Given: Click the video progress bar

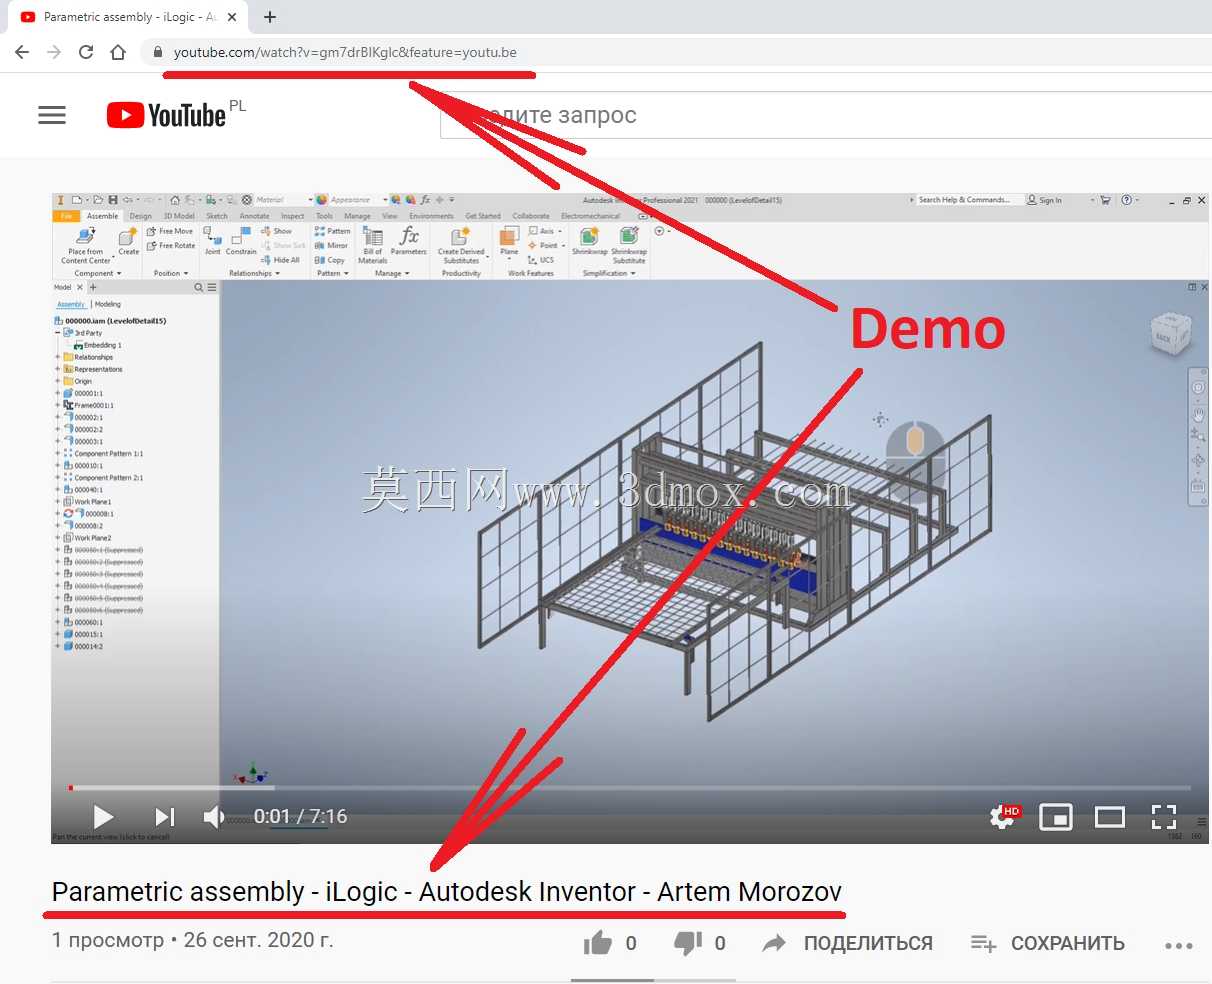Looking at the screenshot, I should coord(630,788).
